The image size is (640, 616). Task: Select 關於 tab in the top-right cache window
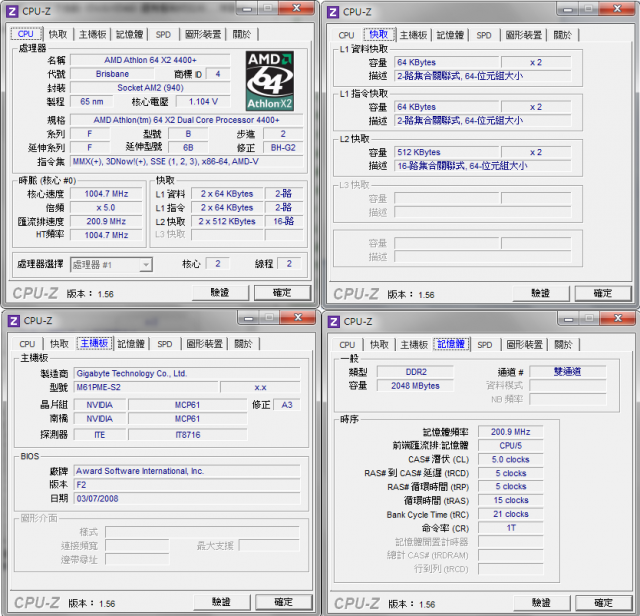(x=562, y=35)
